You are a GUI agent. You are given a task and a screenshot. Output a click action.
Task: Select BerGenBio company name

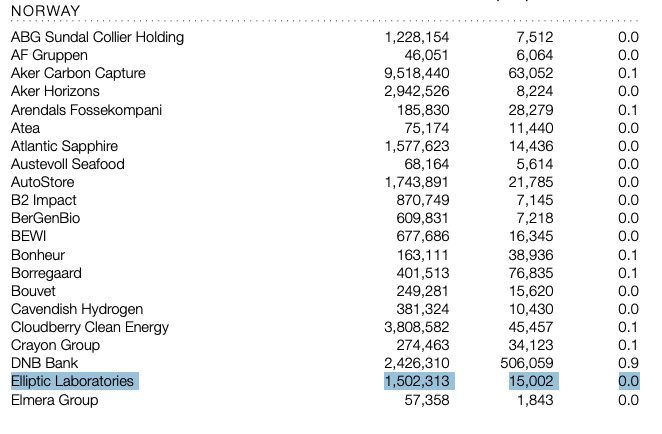(46, 218)
